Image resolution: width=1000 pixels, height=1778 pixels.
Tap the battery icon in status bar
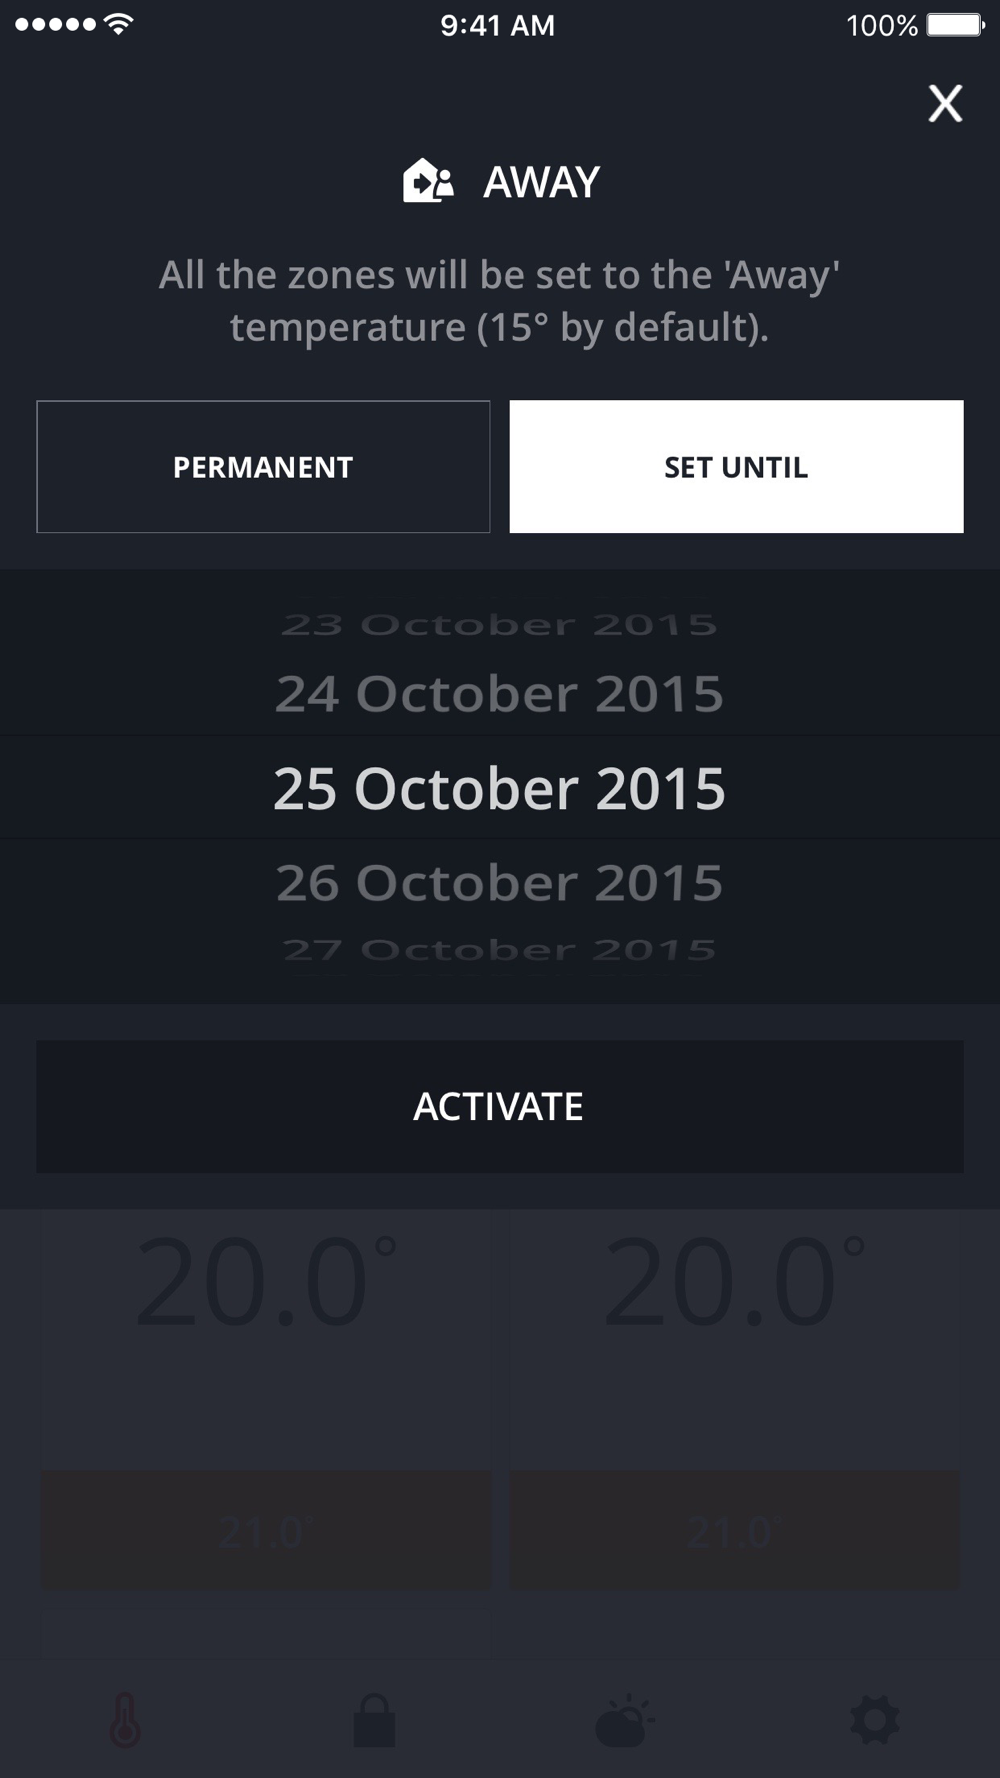pos(957,25)
